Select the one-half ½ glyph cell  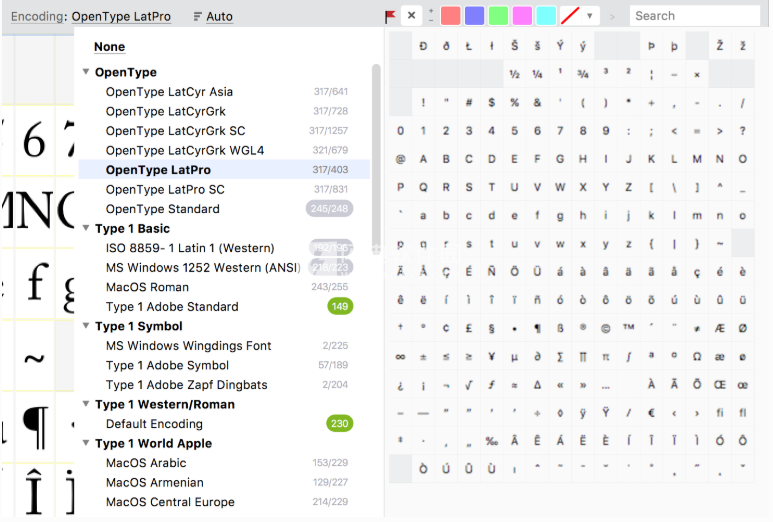(514, 74)
